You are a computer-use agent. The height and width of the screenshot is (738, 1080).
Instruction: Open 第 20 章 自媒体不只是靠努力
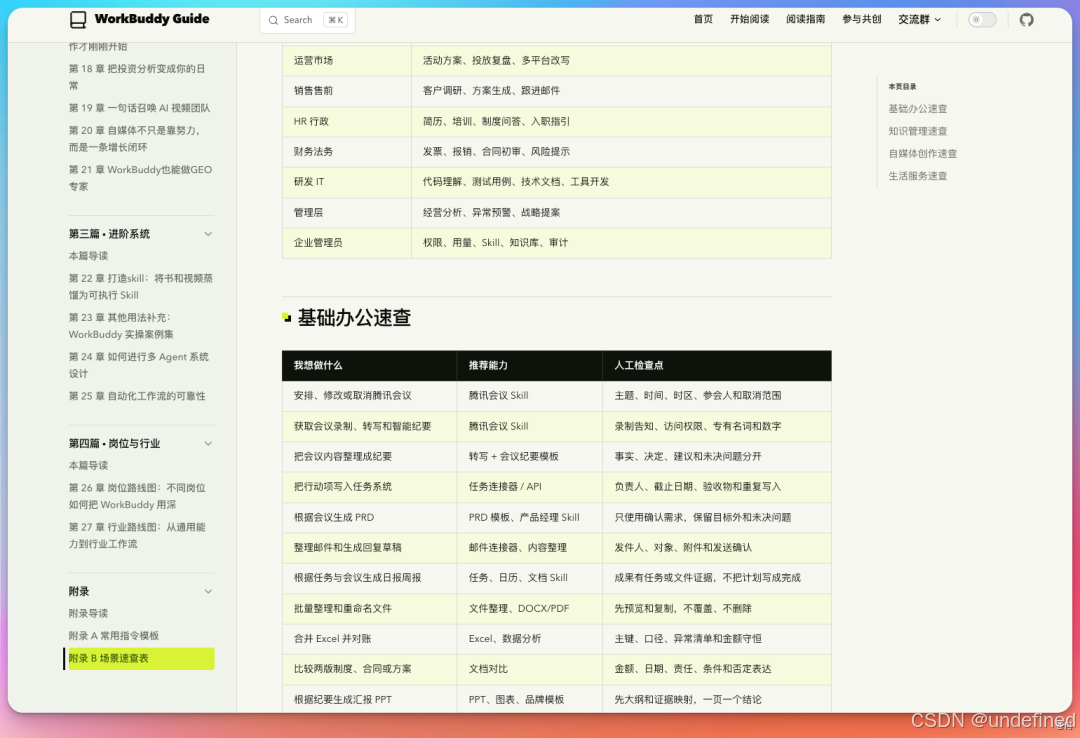point(135,139)
